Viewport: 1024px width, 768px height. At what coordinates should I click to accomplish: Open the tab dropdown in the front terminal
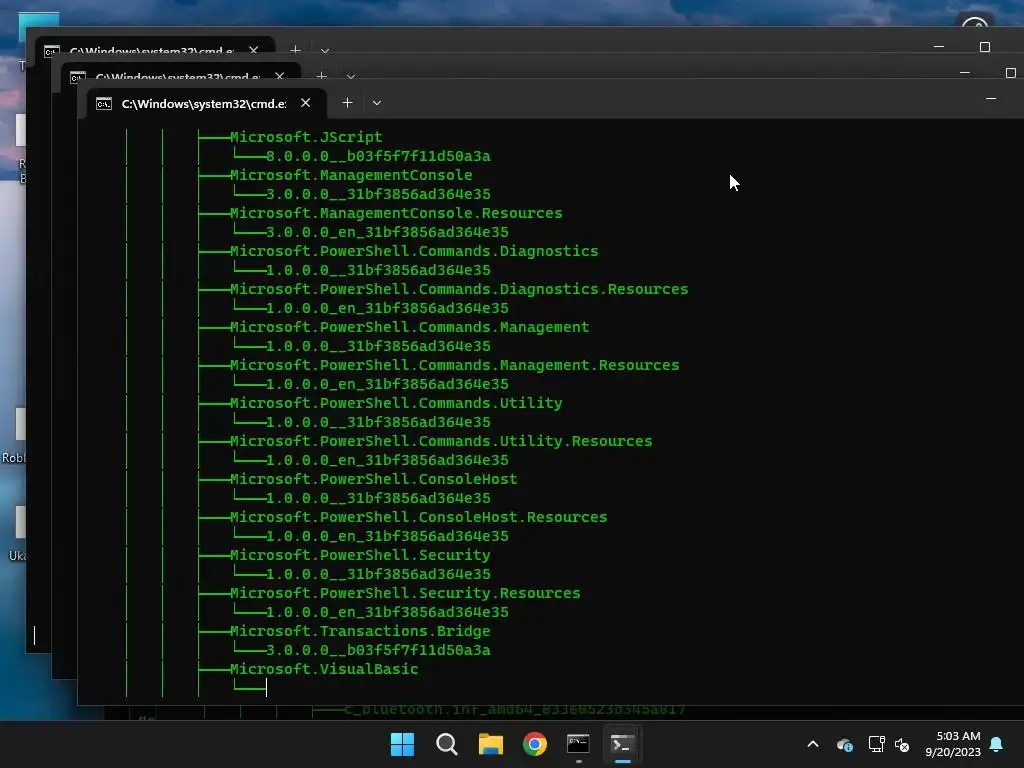(x=377, y=103)
